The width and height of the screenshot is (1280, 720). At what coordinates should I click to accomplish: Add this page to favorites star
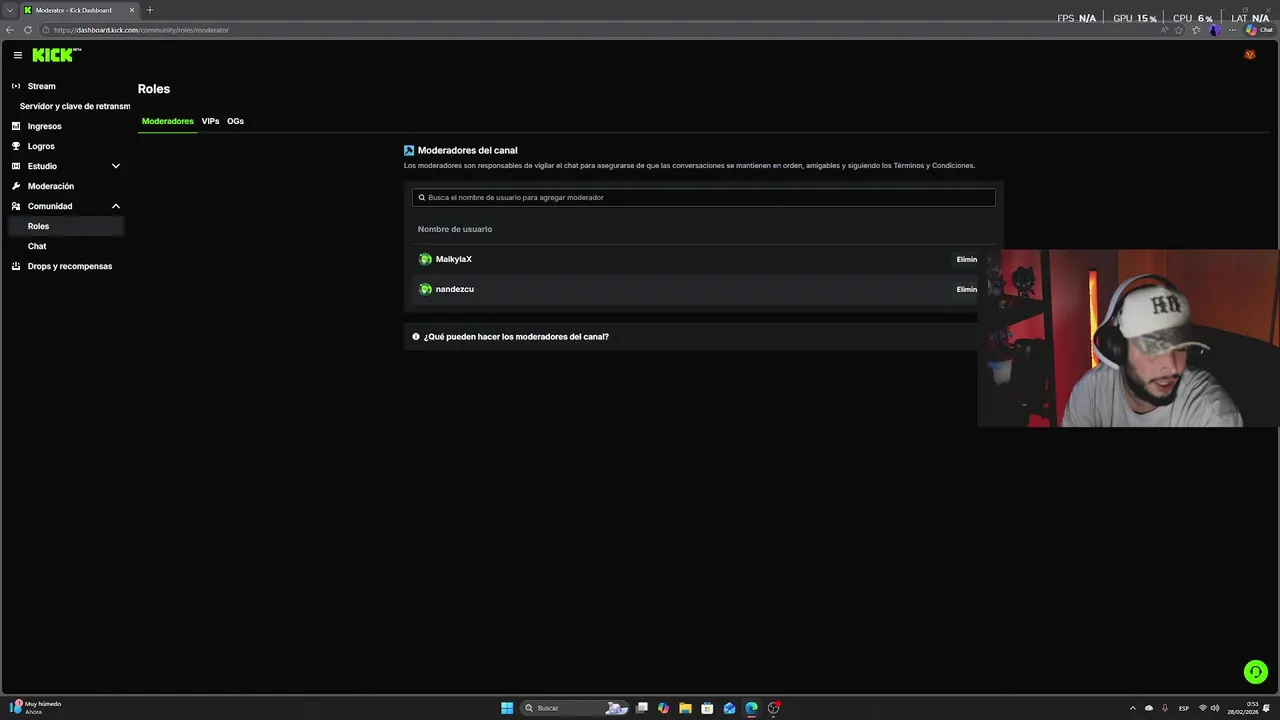[x=1179, y=30]
